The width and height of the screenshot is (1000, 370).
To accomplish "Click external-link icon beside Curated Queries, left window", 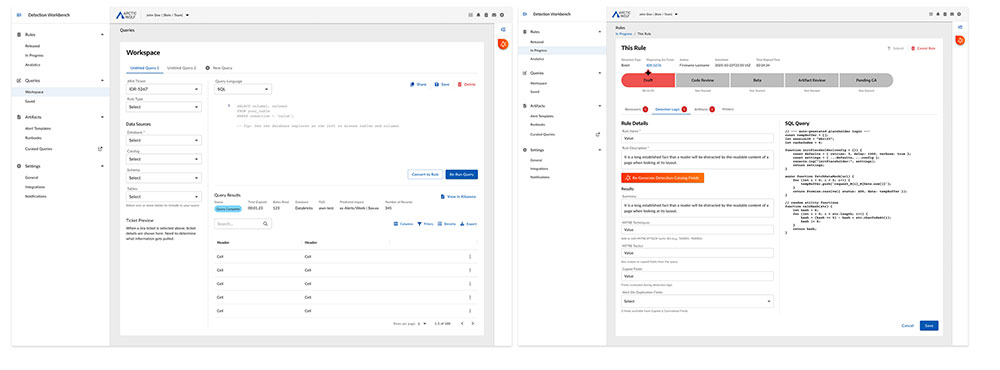I will (99, 149).
